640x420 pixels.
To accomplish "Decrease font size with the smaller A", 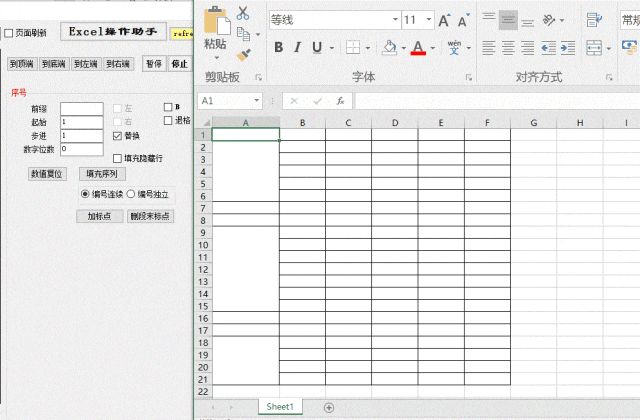I will (x=464, y=20).
